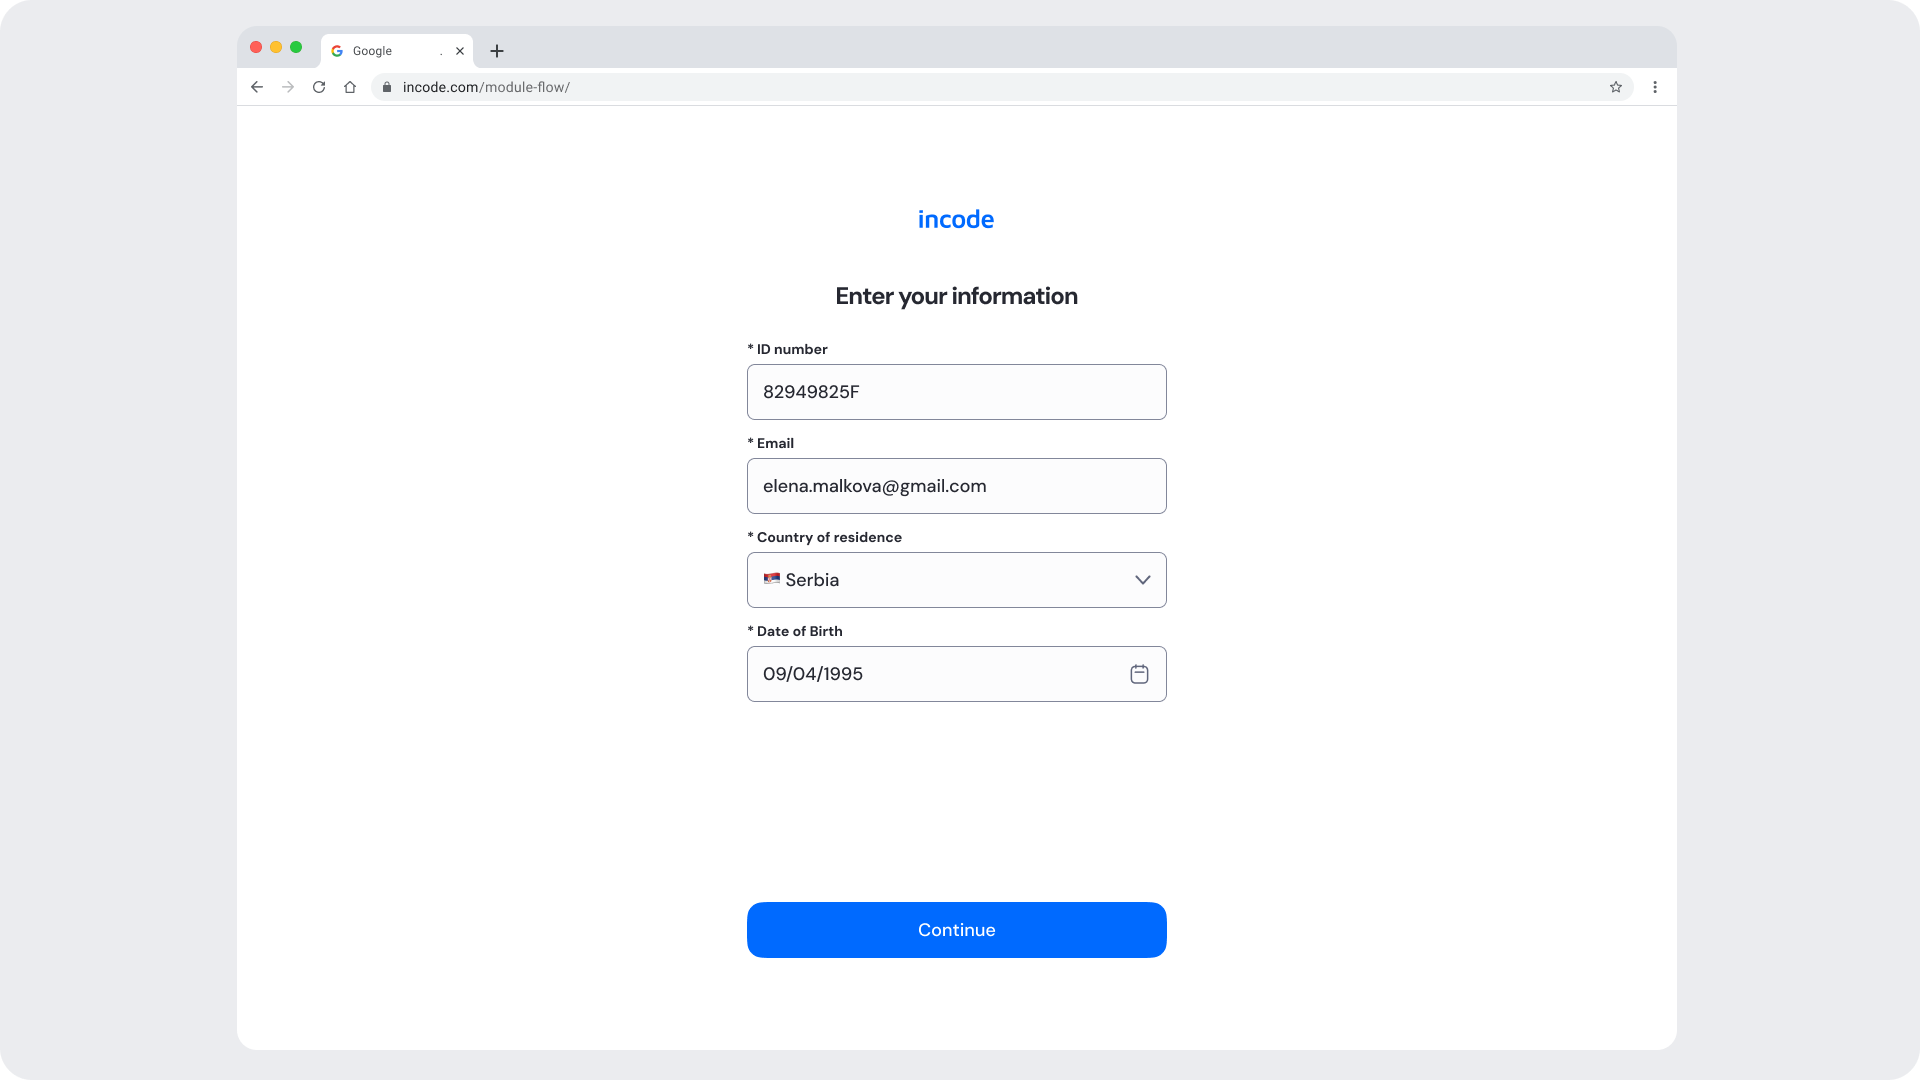Focus the Email input field
This screenshot has width=1920, height=1080.
coord(957,486)
